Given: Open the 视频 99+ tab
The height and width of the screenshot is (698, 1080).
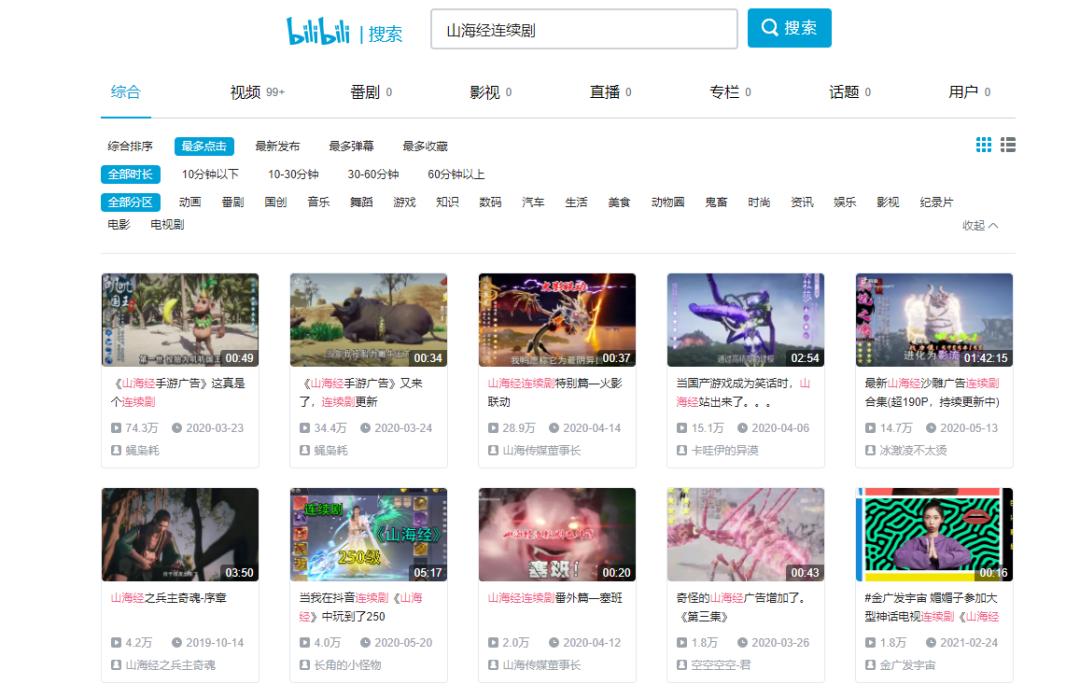Looking at the screenshot, I should [x=257, y=92].
